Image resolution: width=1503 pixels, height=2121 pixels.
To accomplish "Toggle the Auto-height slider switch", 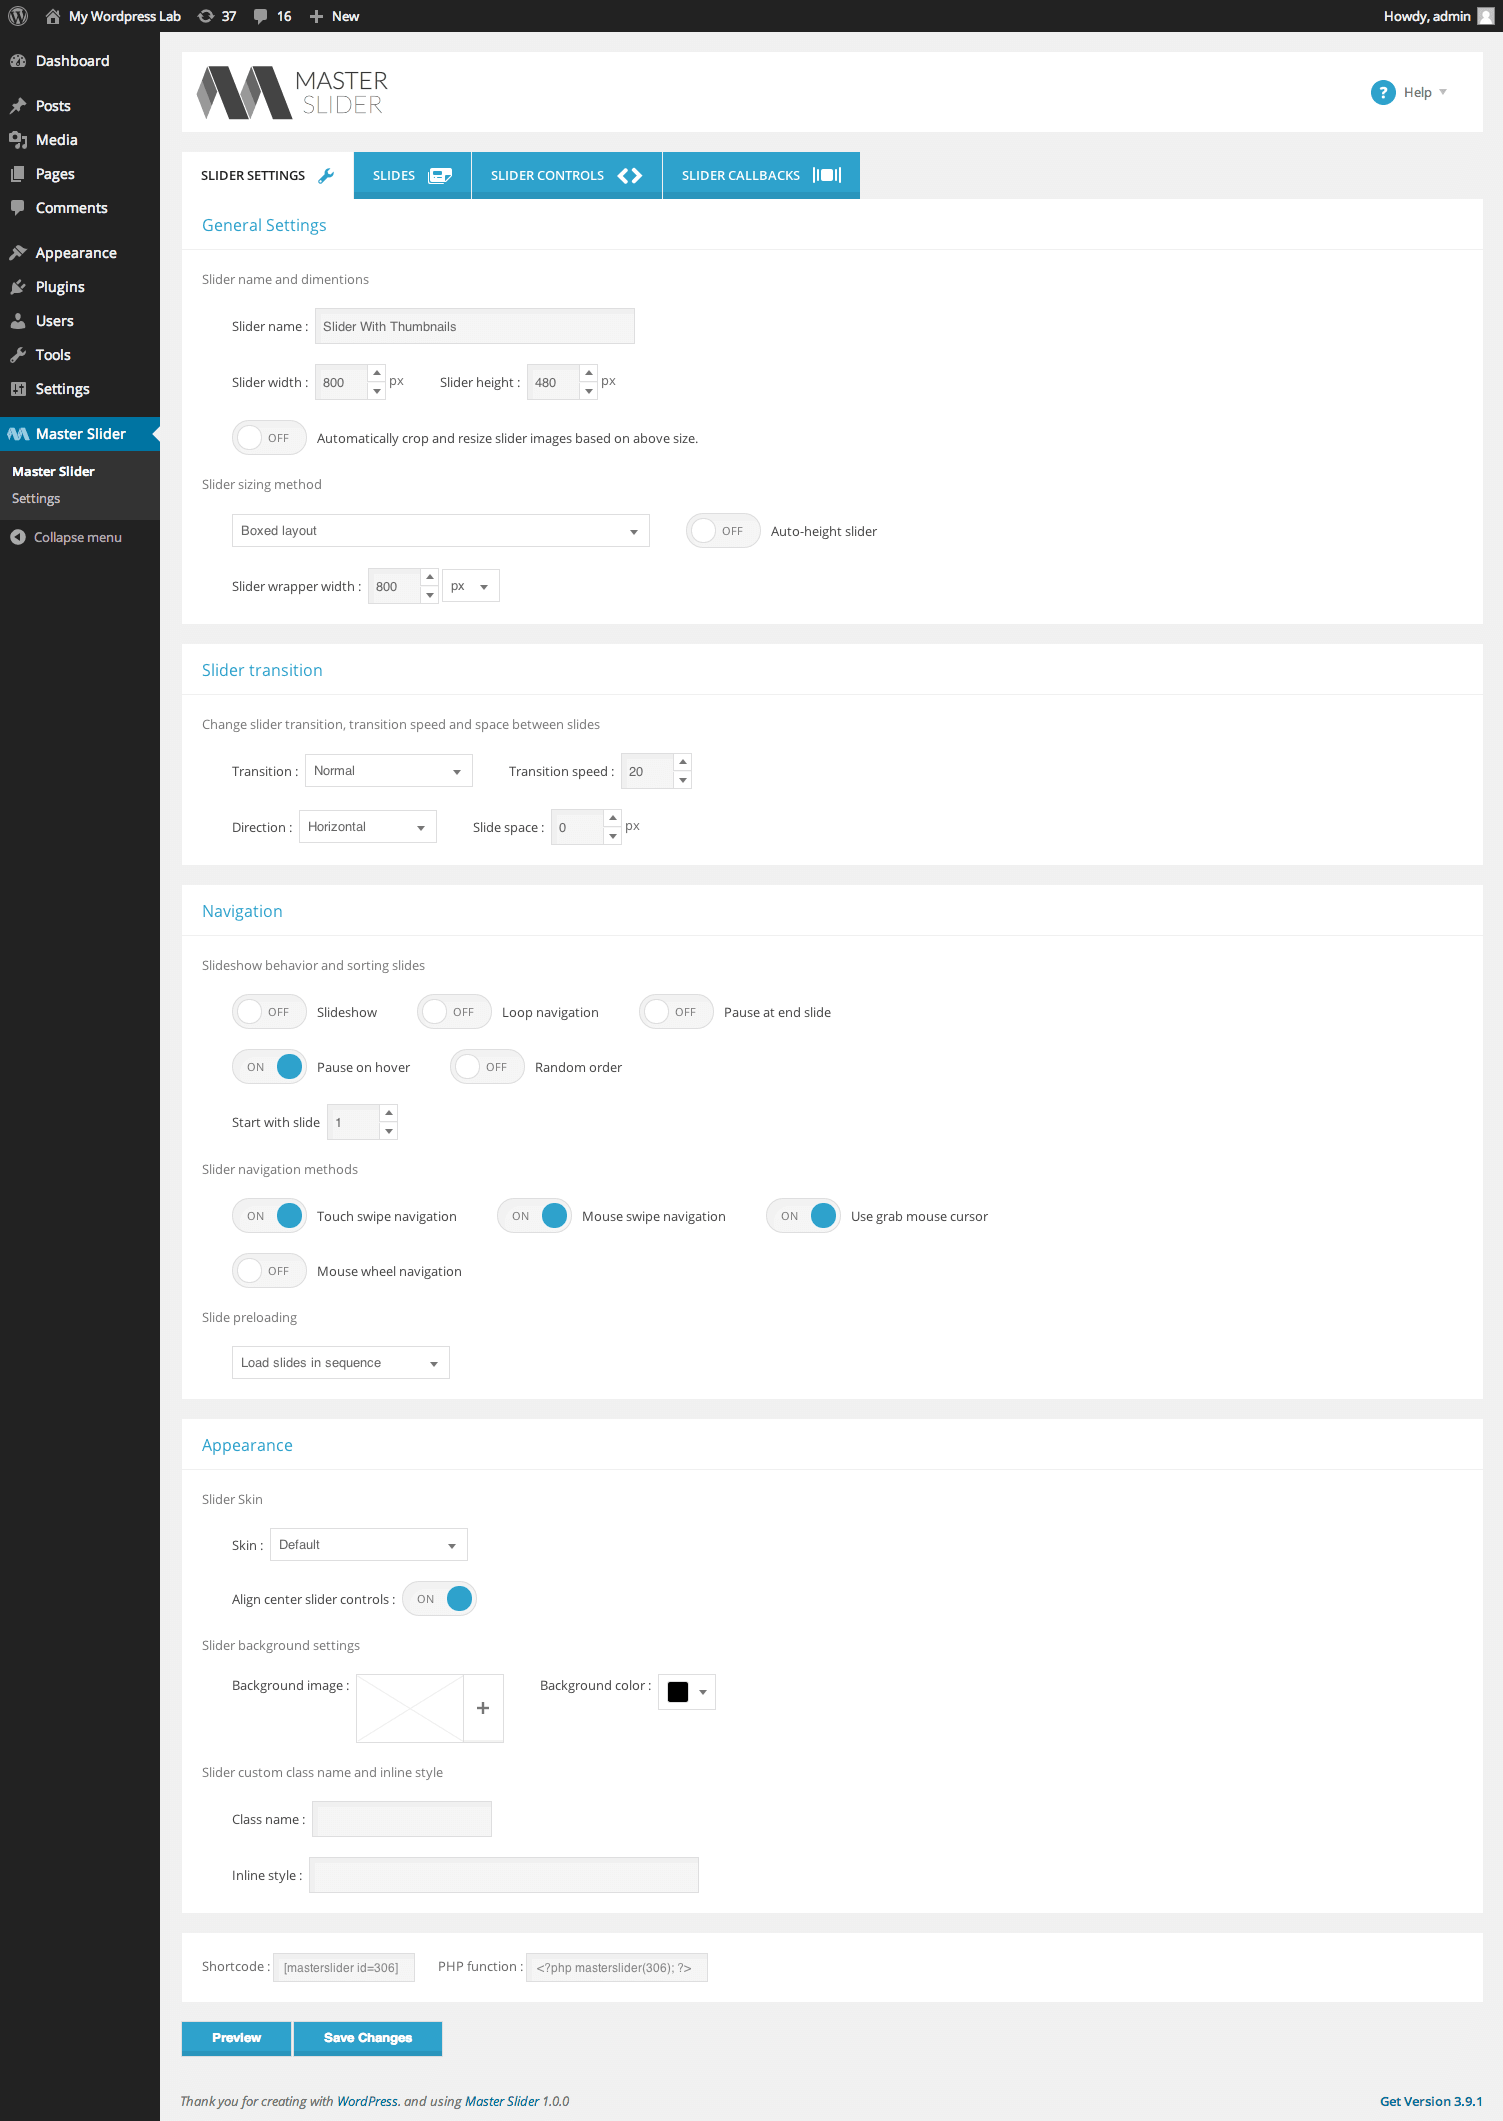I will [x=723, y=531].
